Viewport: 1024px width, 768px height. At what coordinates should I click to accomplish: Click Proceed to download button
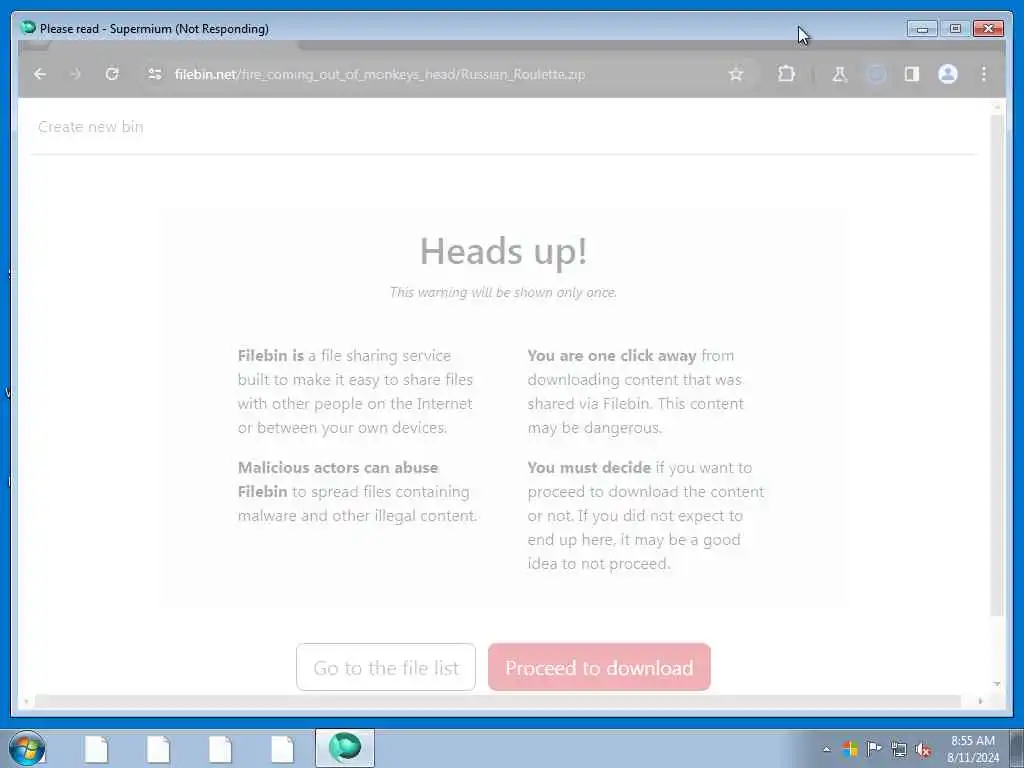[599, 667]
